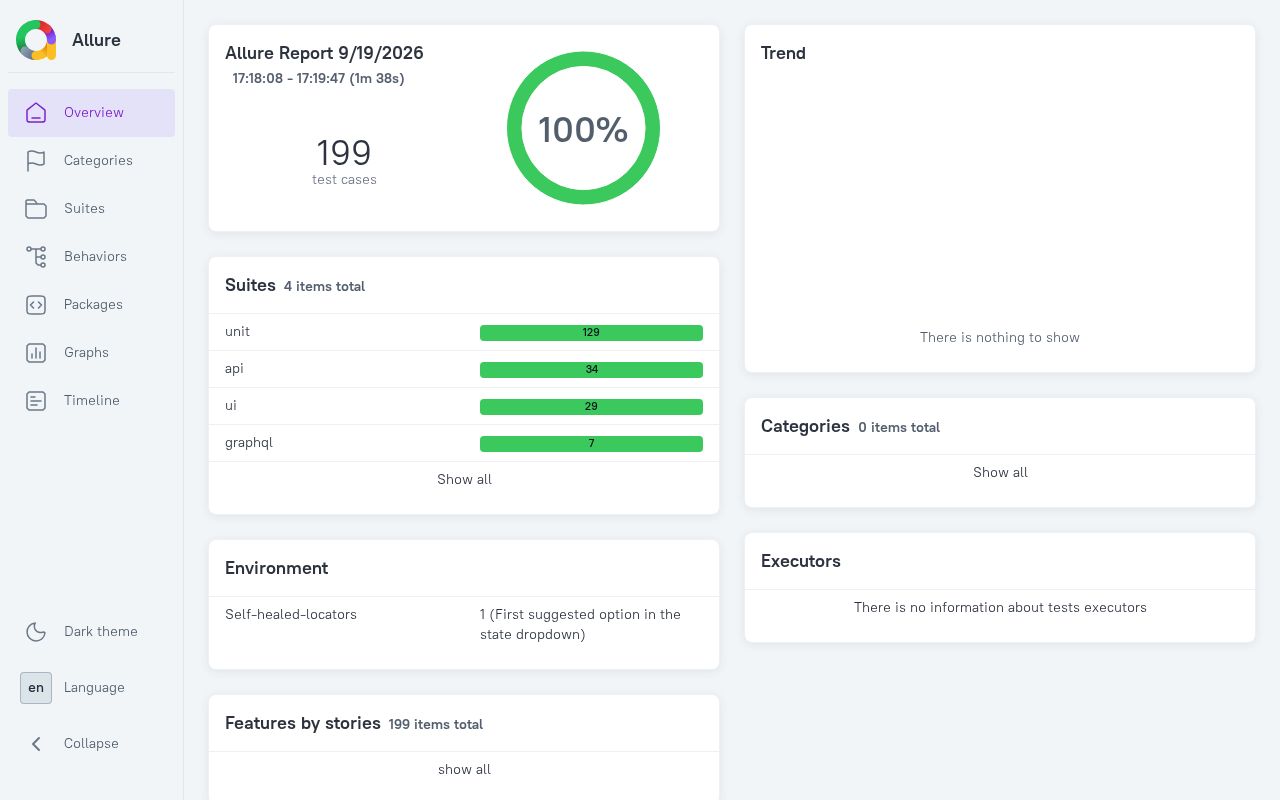Open the Packages menu label
This screenshot has width=1280, height=800.
point(93,304)
